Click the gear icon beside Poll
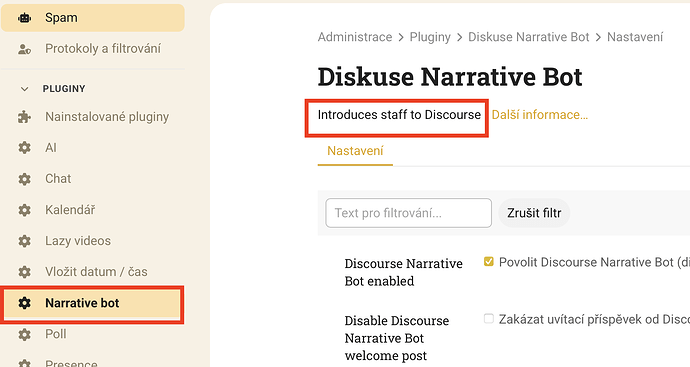The width and height of the screenshot is (690, 367). point(24,334)
